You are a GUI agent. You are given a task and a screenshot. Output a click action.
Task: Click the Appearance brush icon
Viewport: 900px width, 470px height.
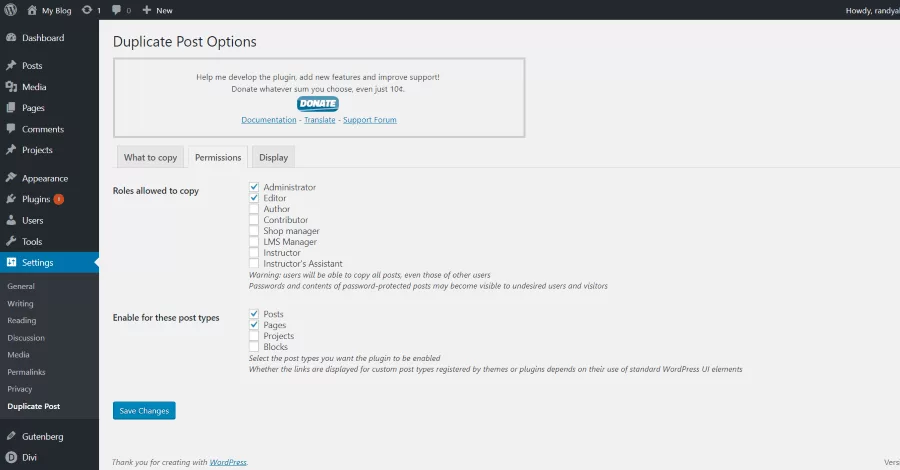coord(11,178)
